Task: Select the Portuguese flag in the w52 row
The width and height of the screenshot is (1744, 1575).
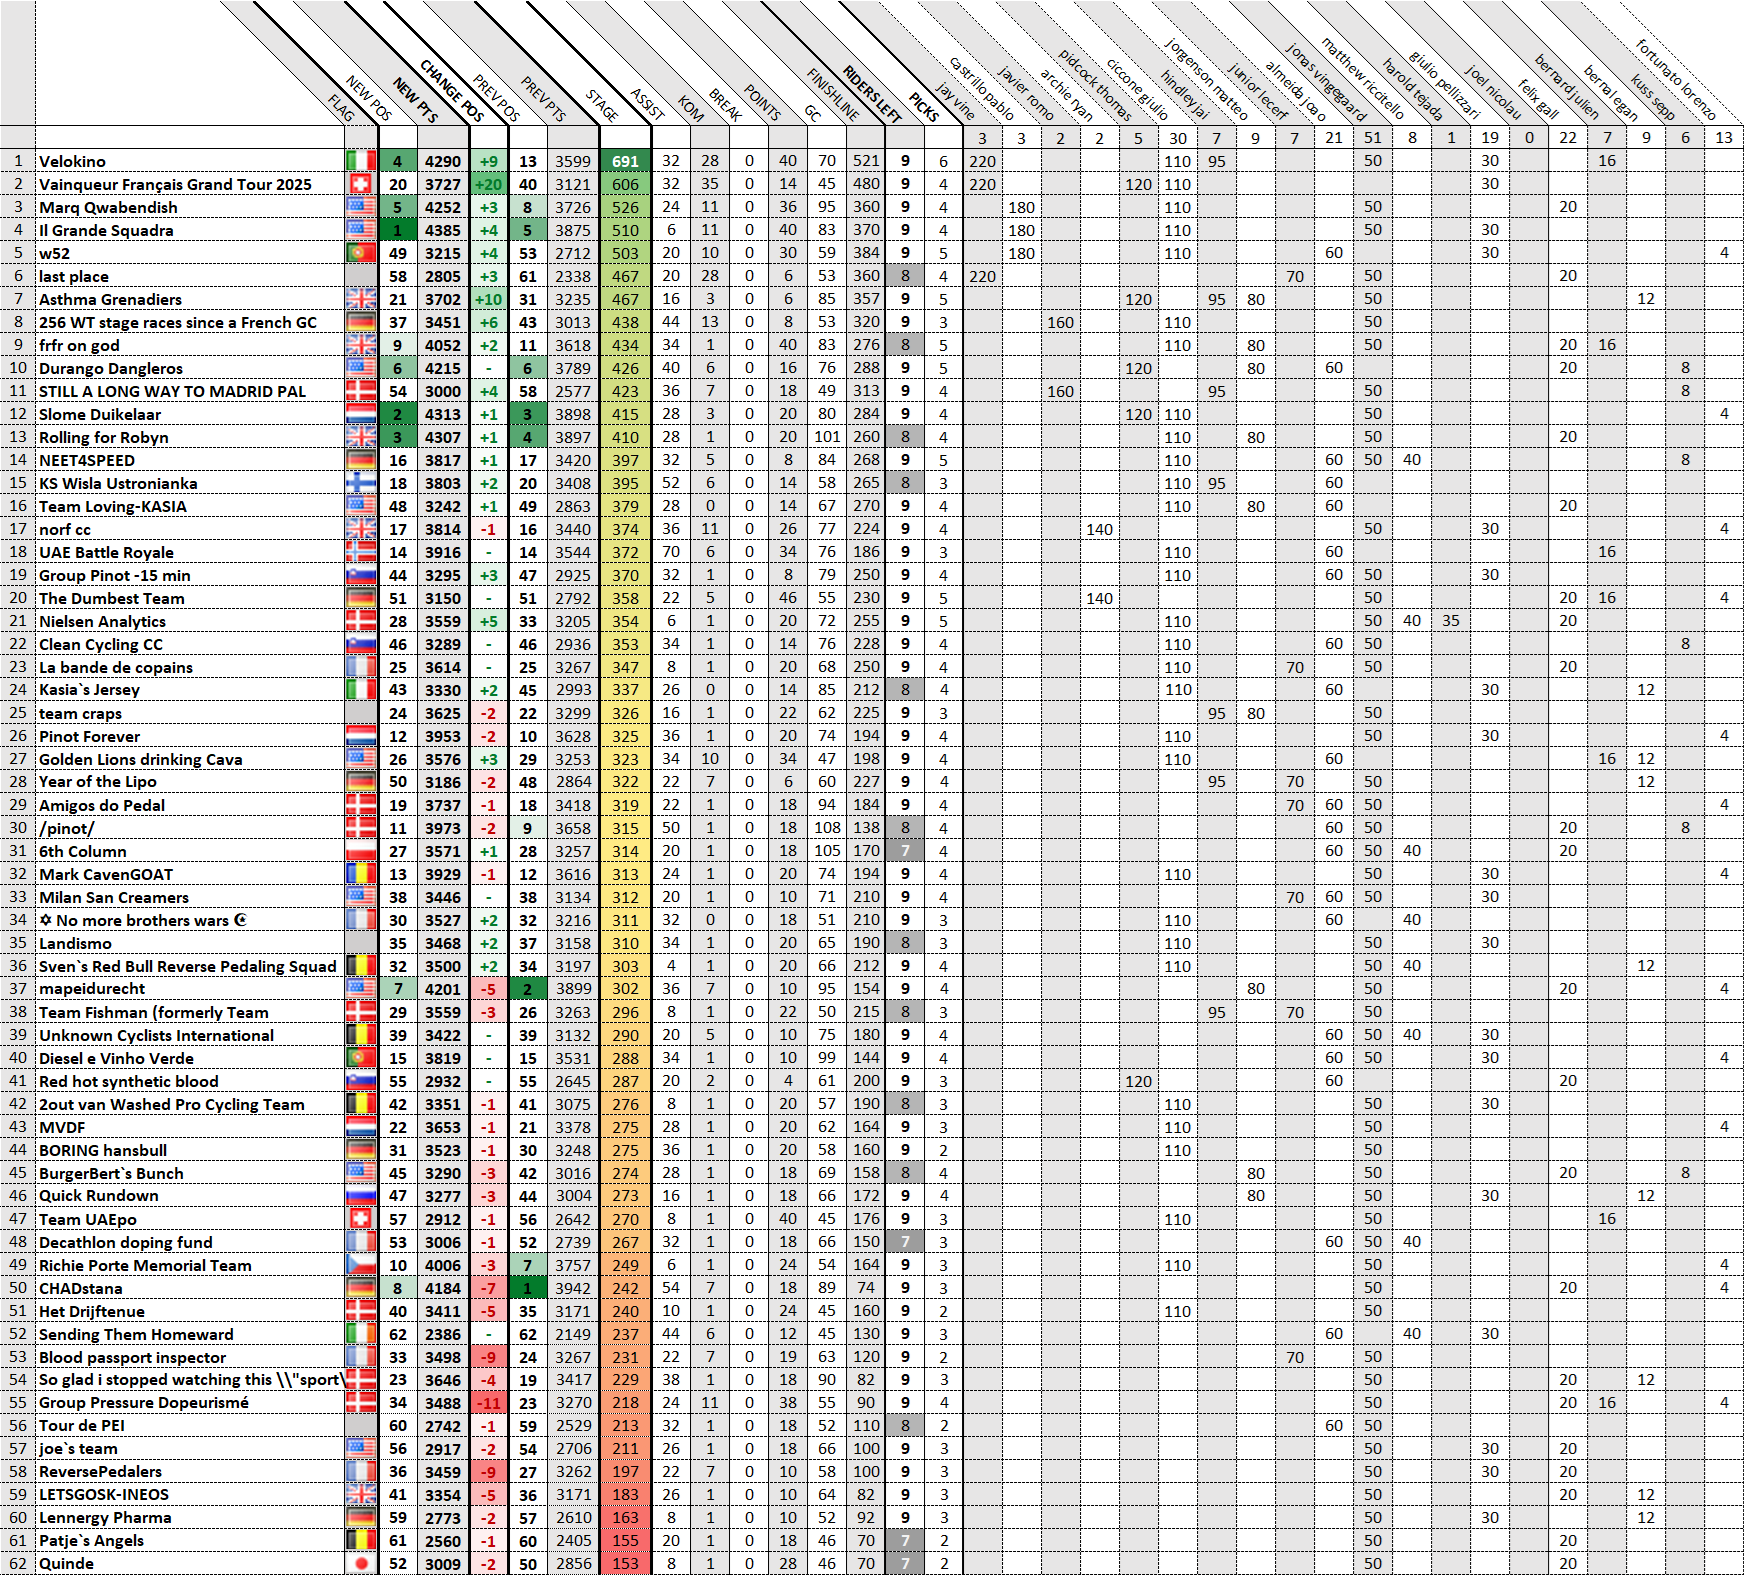Action: click(x=361, y=253)
